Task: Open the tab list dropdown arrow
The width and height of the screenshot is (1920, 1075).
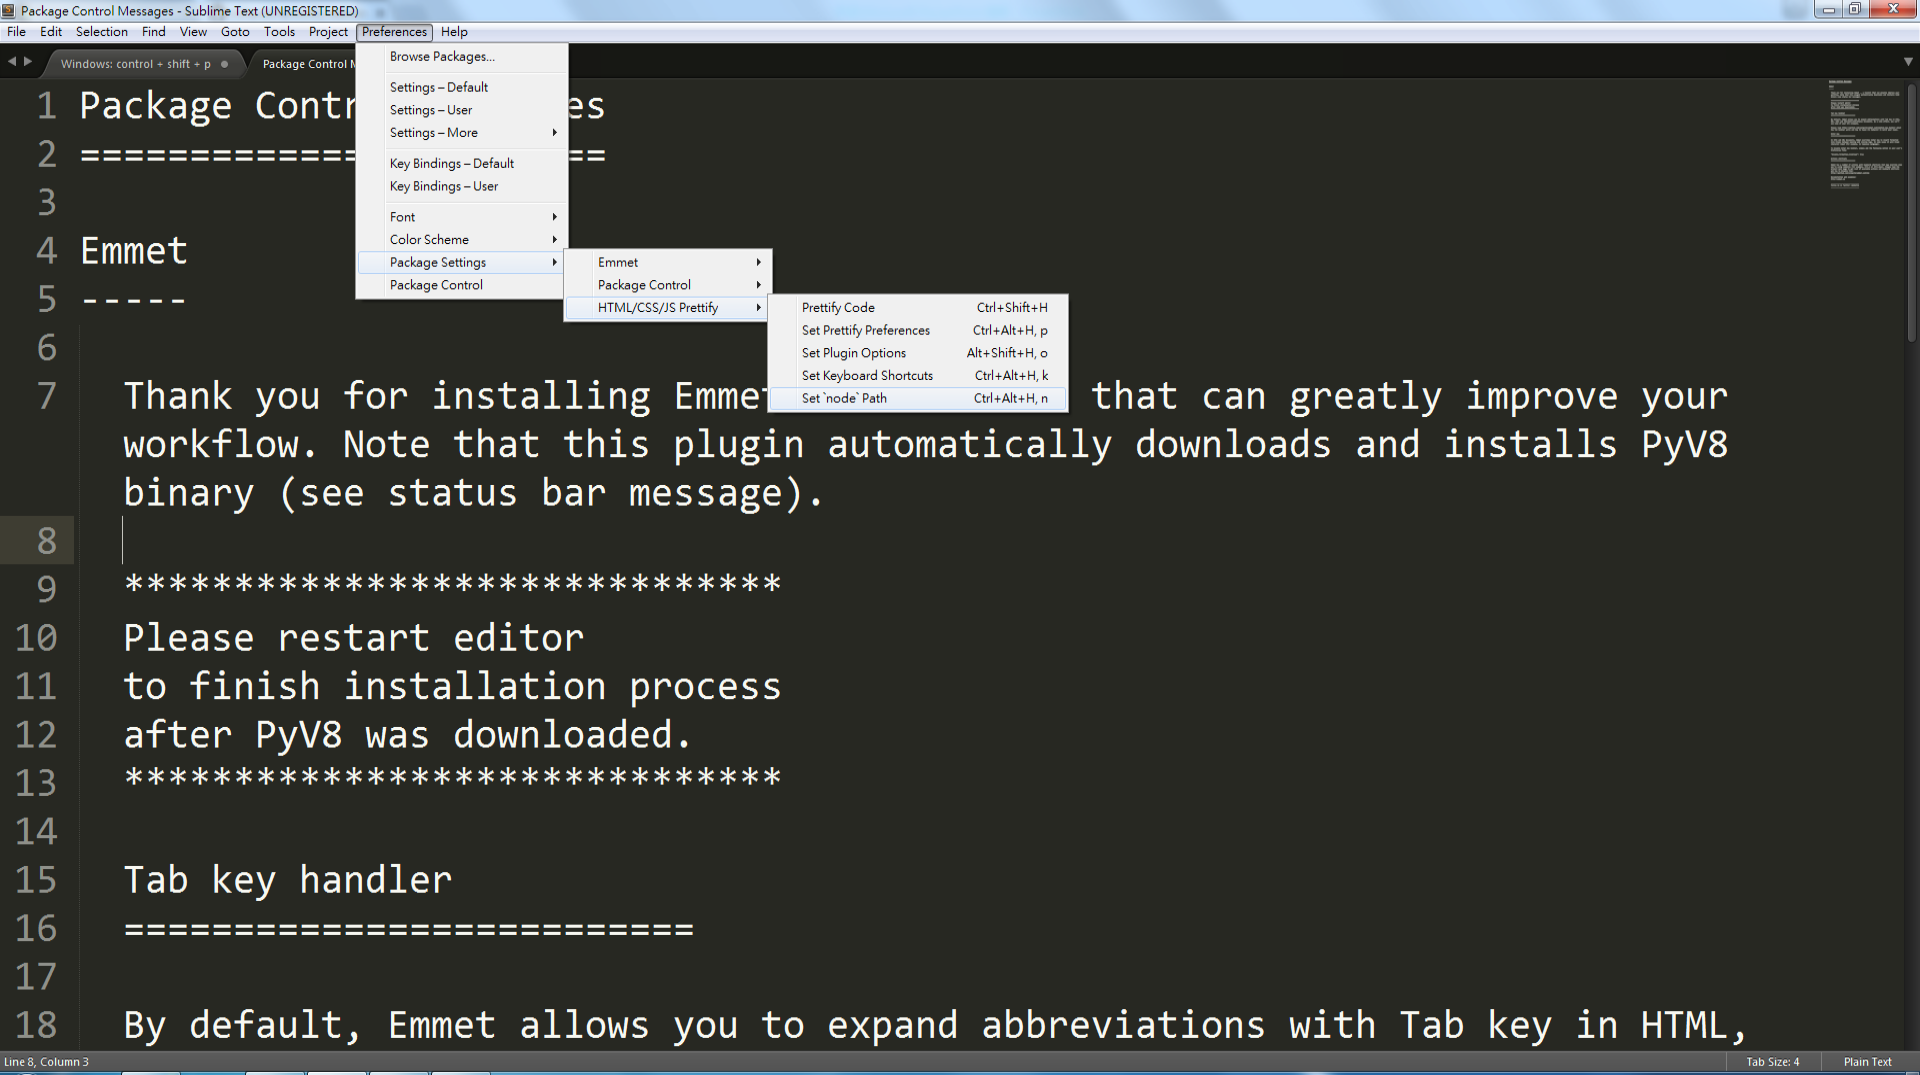Action: [x=1908, y=62]
